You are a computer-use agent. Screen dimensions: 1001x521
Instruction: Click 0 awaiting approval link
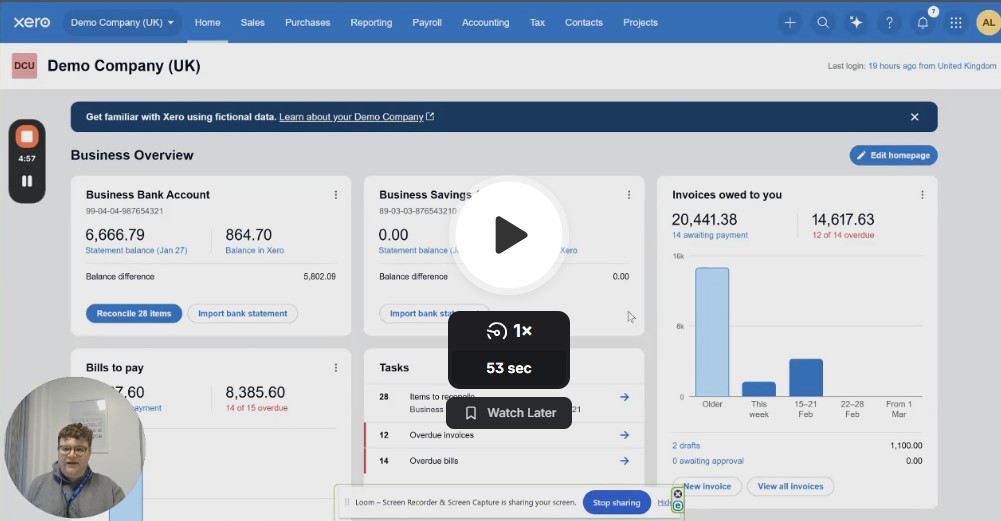tap(708, 461)
